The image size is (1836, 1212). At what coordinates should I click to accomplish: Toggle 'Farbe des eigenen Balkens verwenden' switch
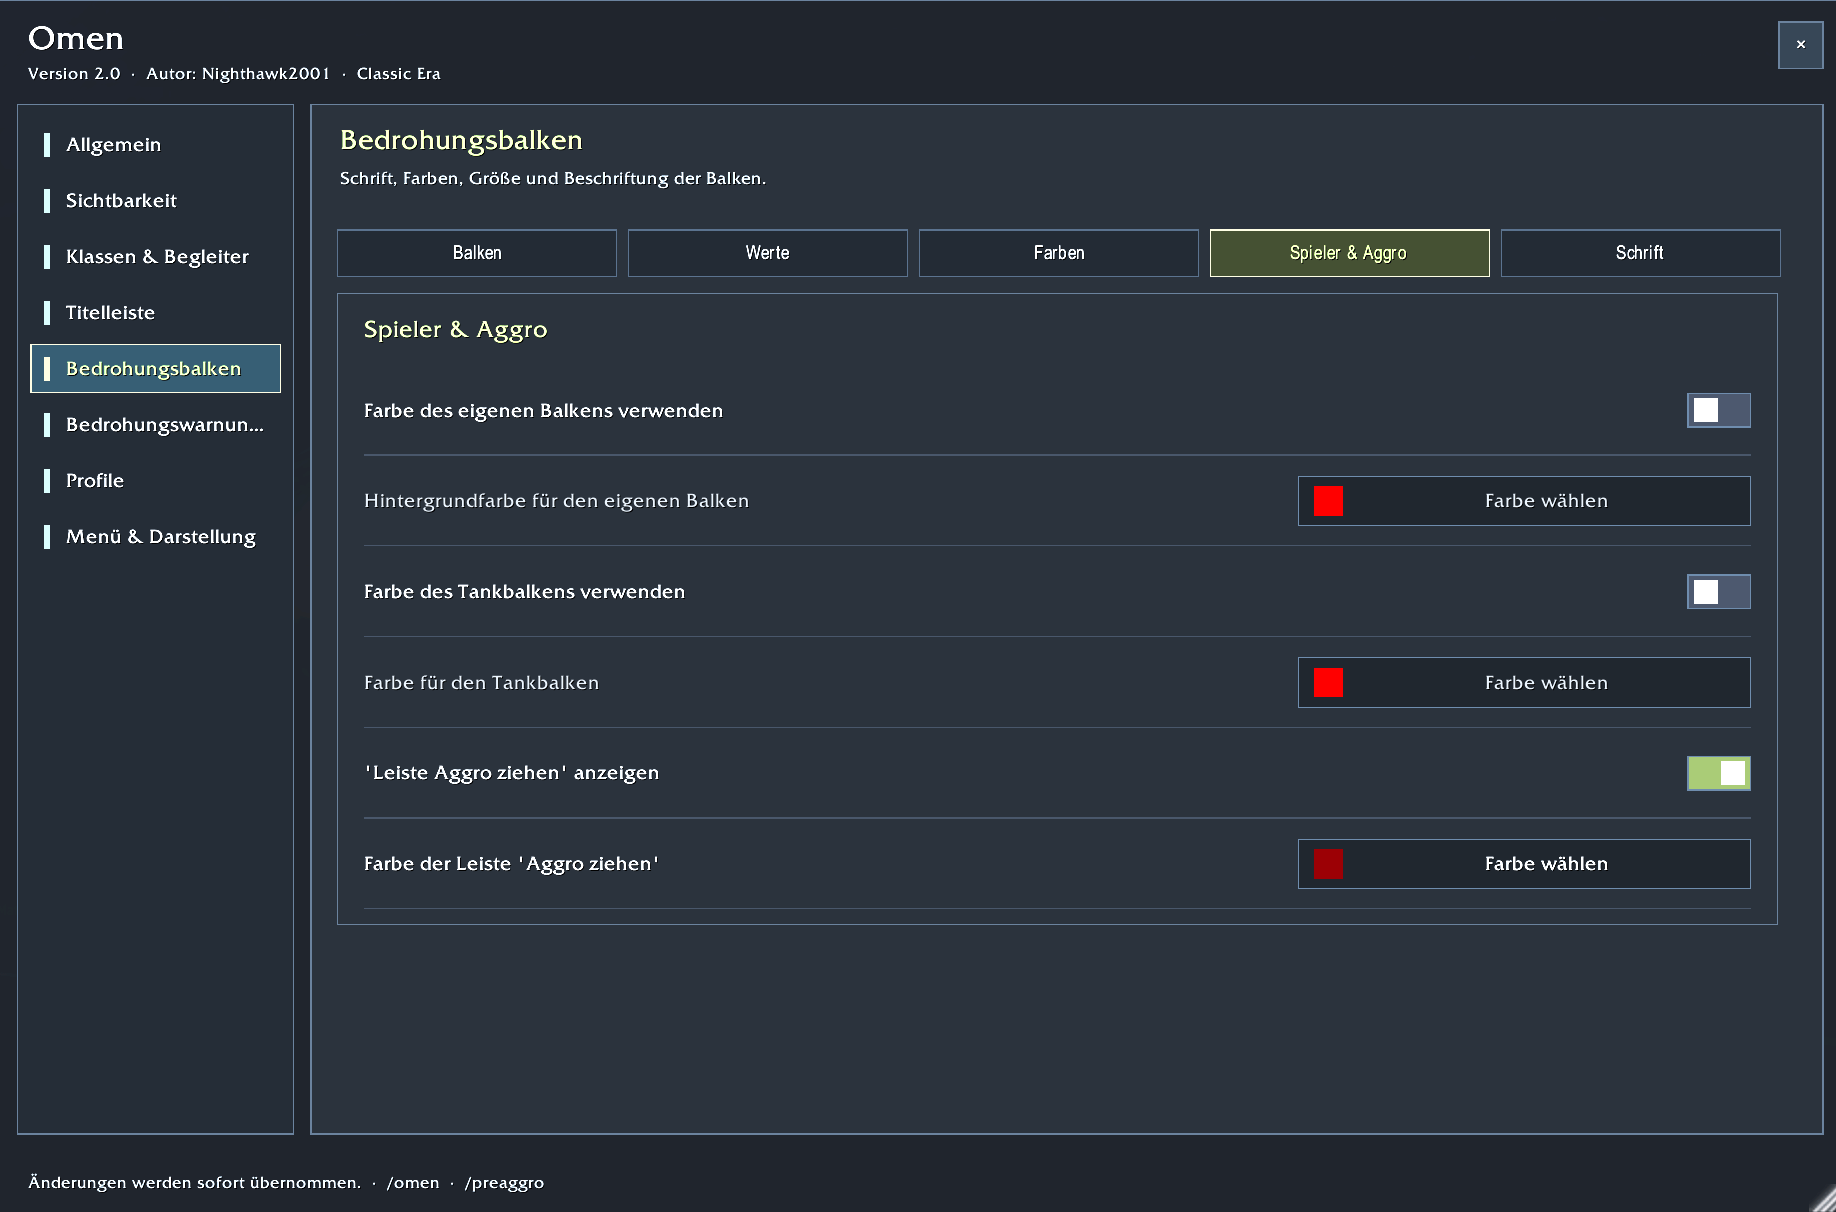pos(1718,410)
